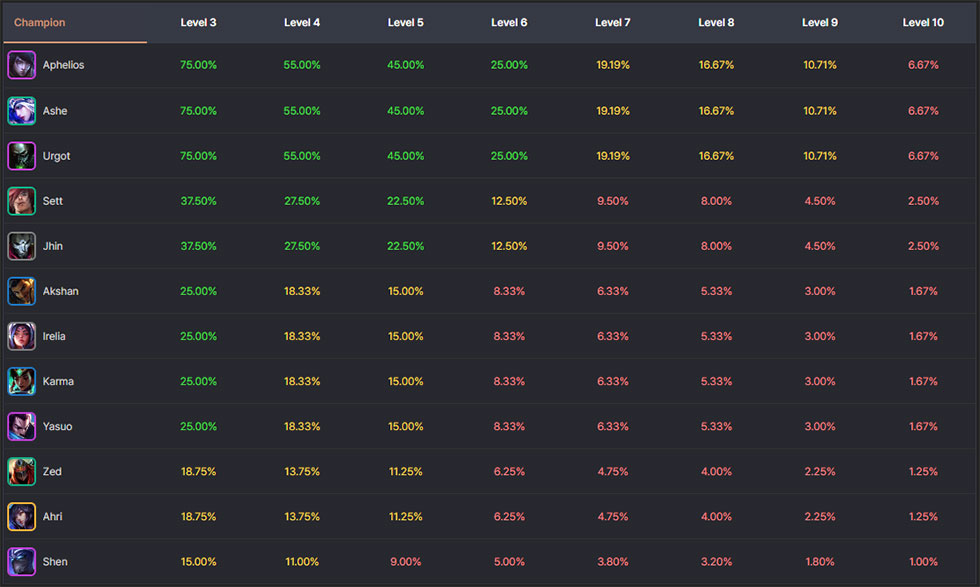Click Yasuo Level 7 value 6.33%
The image size is (980, 587).
612,426
